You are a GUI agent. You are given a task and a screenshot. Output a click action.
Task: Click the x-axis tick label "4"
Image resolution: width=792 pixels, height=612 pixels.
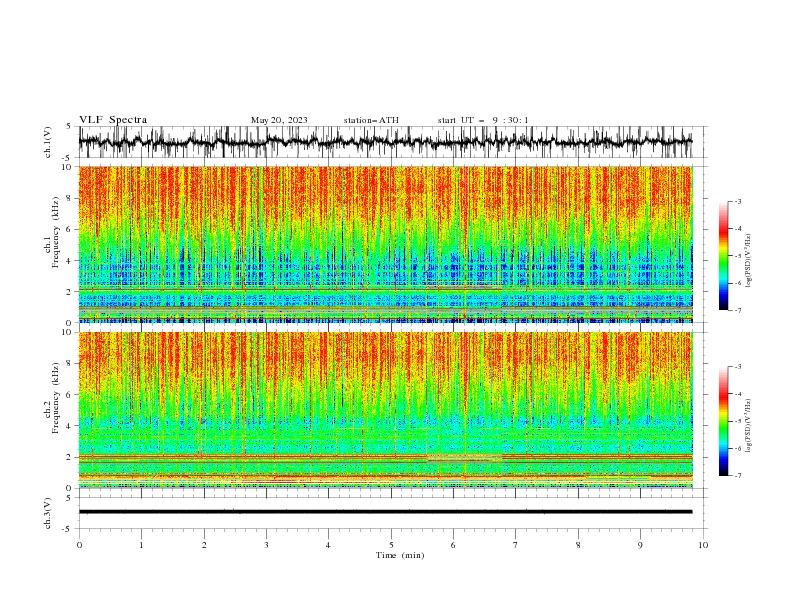pos(328,545)
